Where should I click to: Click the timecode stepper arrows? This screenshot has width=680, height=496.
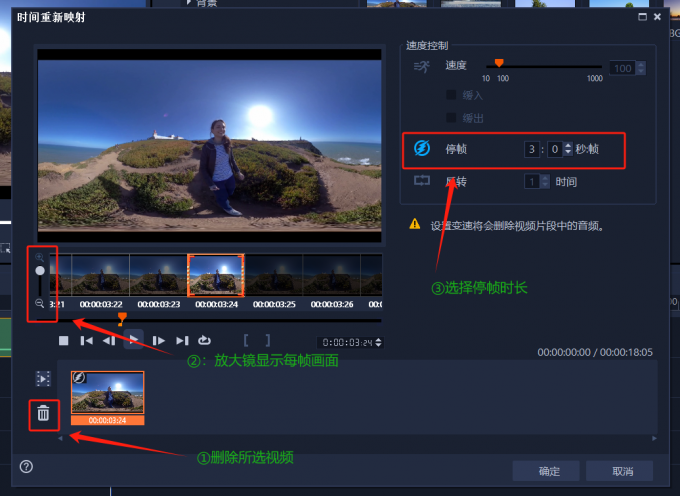[x=379, y=343]
